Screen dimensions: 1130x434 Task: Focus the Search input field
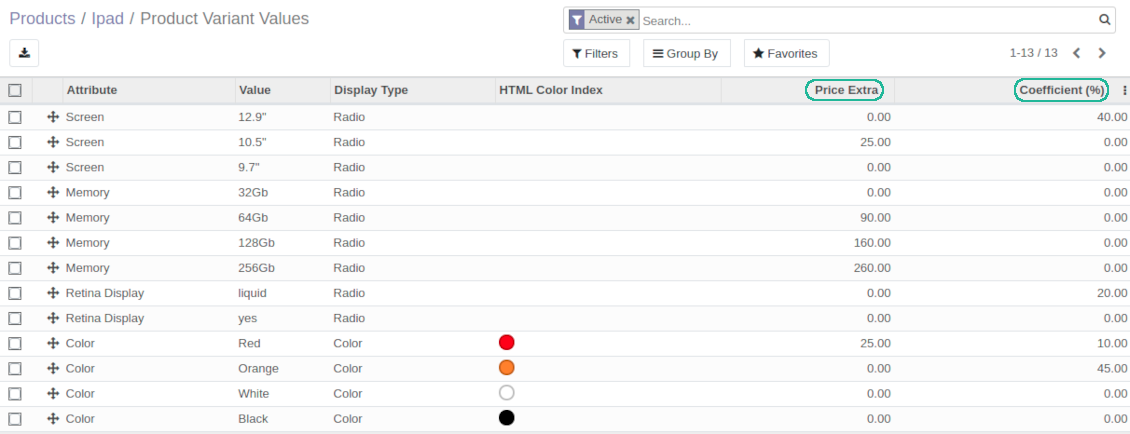click(x=868, y=21)
